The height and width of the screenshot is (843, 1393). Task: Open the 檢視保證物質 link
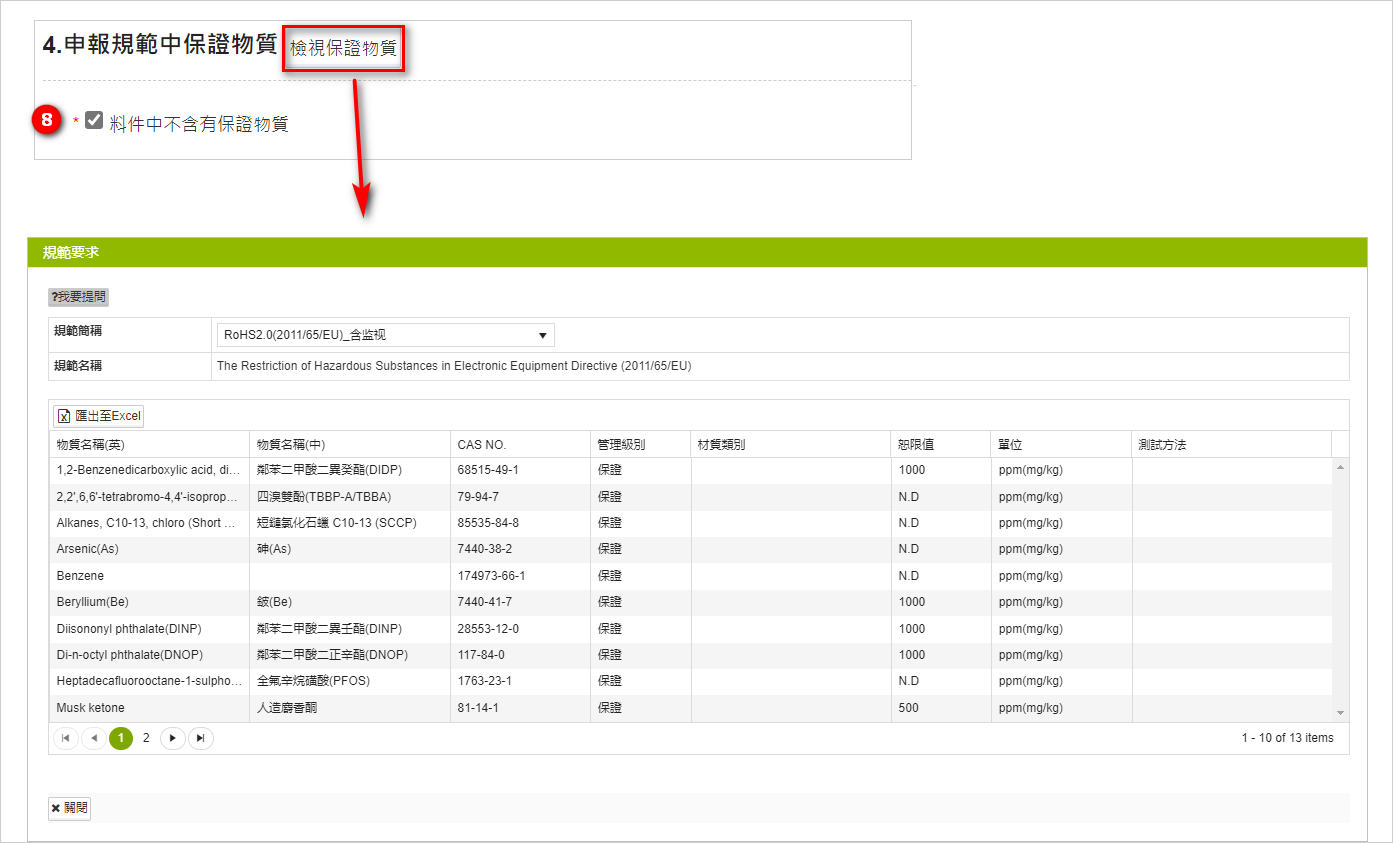[x=343, y=47]
